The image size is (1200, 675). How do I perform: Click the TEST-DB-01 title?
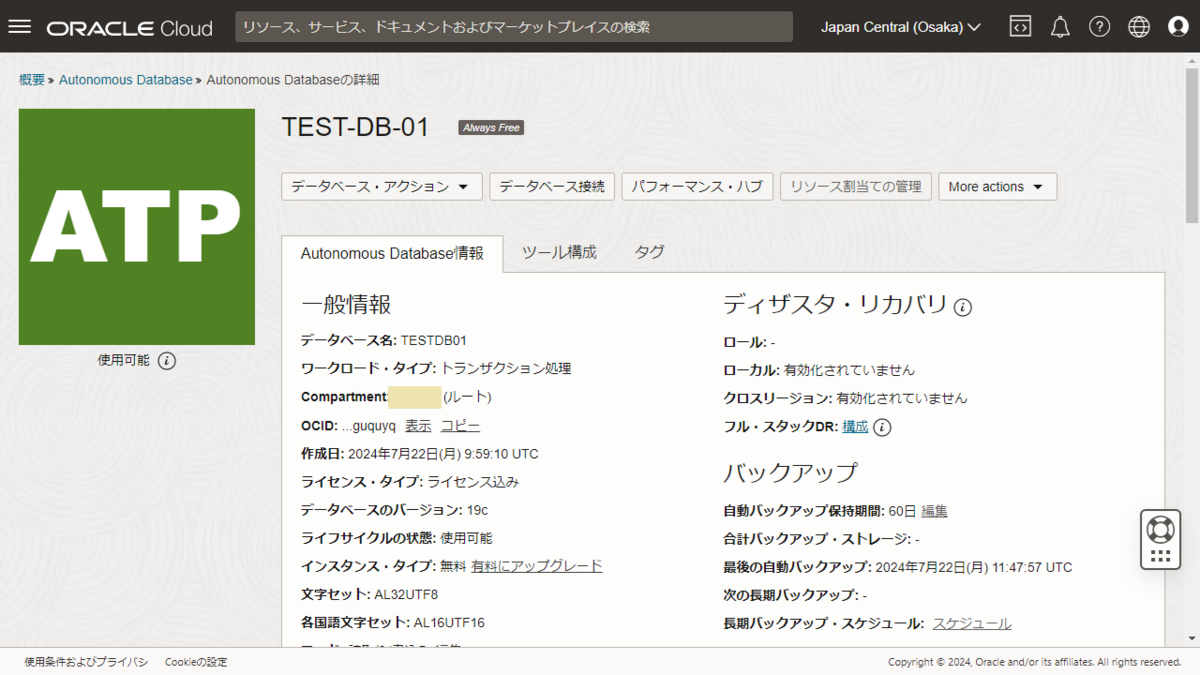pyautogui.click(x=355, y=127)
